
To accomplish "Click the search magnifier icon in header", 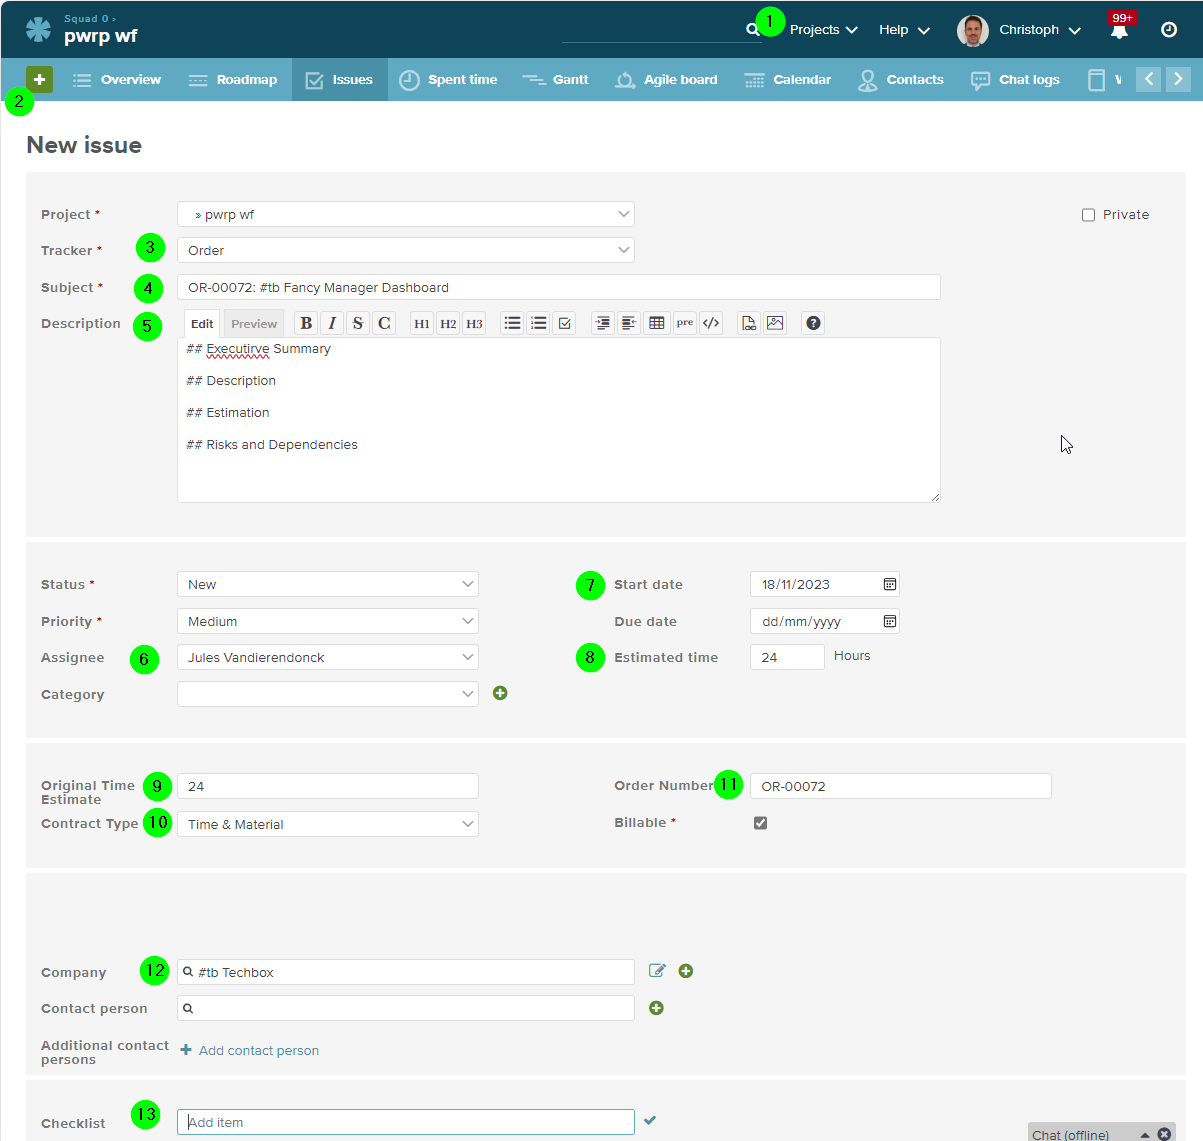I will click(752, 30).
